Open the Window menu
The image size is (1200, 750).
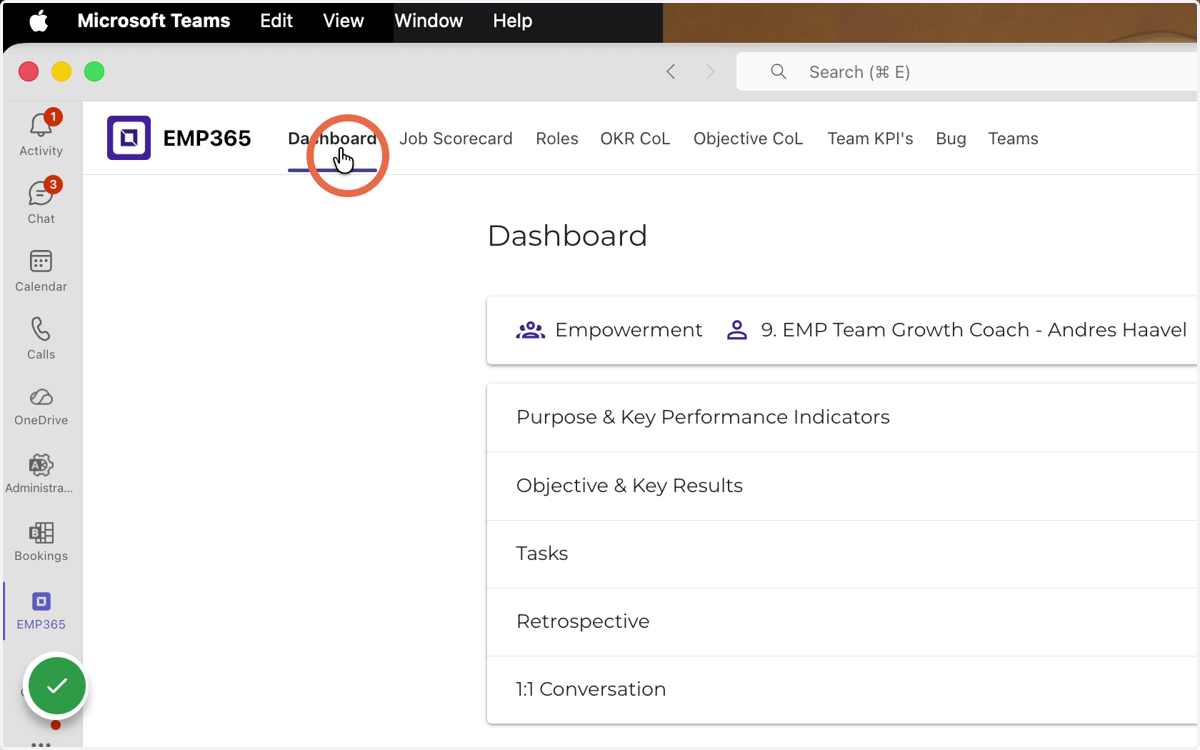pyautogui.click(x=428, y=21)
